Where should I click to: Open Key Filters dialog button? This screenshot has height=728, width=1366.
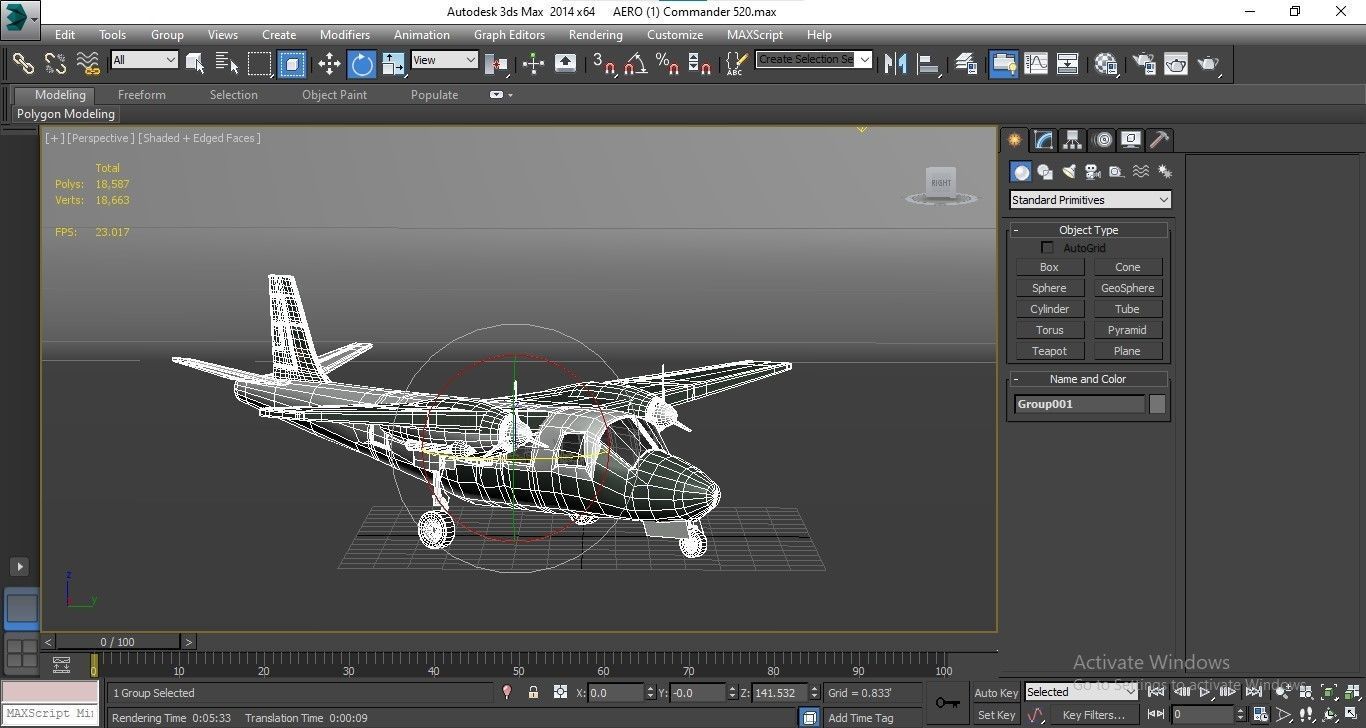coord(1094,715)
